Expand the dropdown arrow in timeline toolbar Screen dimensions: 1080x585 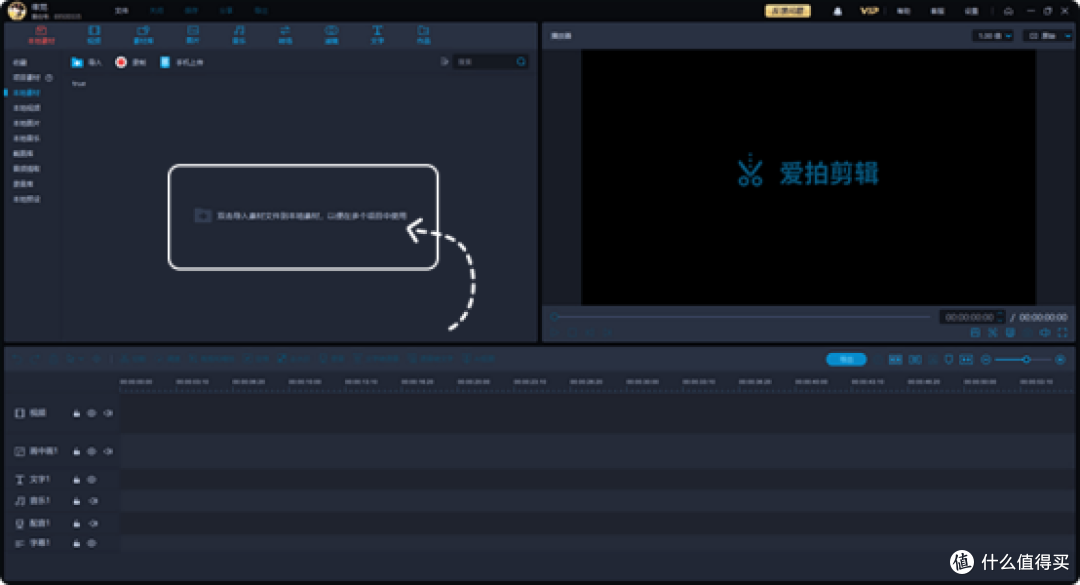82,360
